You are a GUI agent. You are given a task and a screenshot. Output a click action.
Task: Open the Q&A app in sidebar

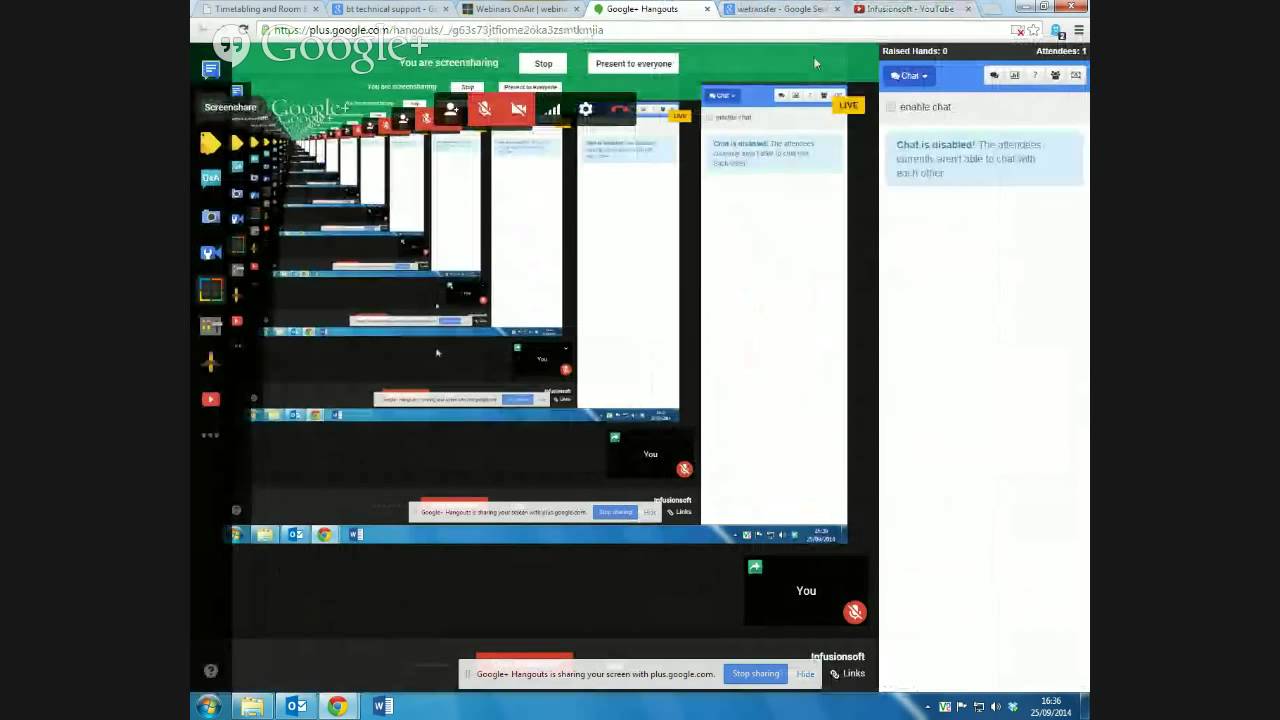(210, 178)
